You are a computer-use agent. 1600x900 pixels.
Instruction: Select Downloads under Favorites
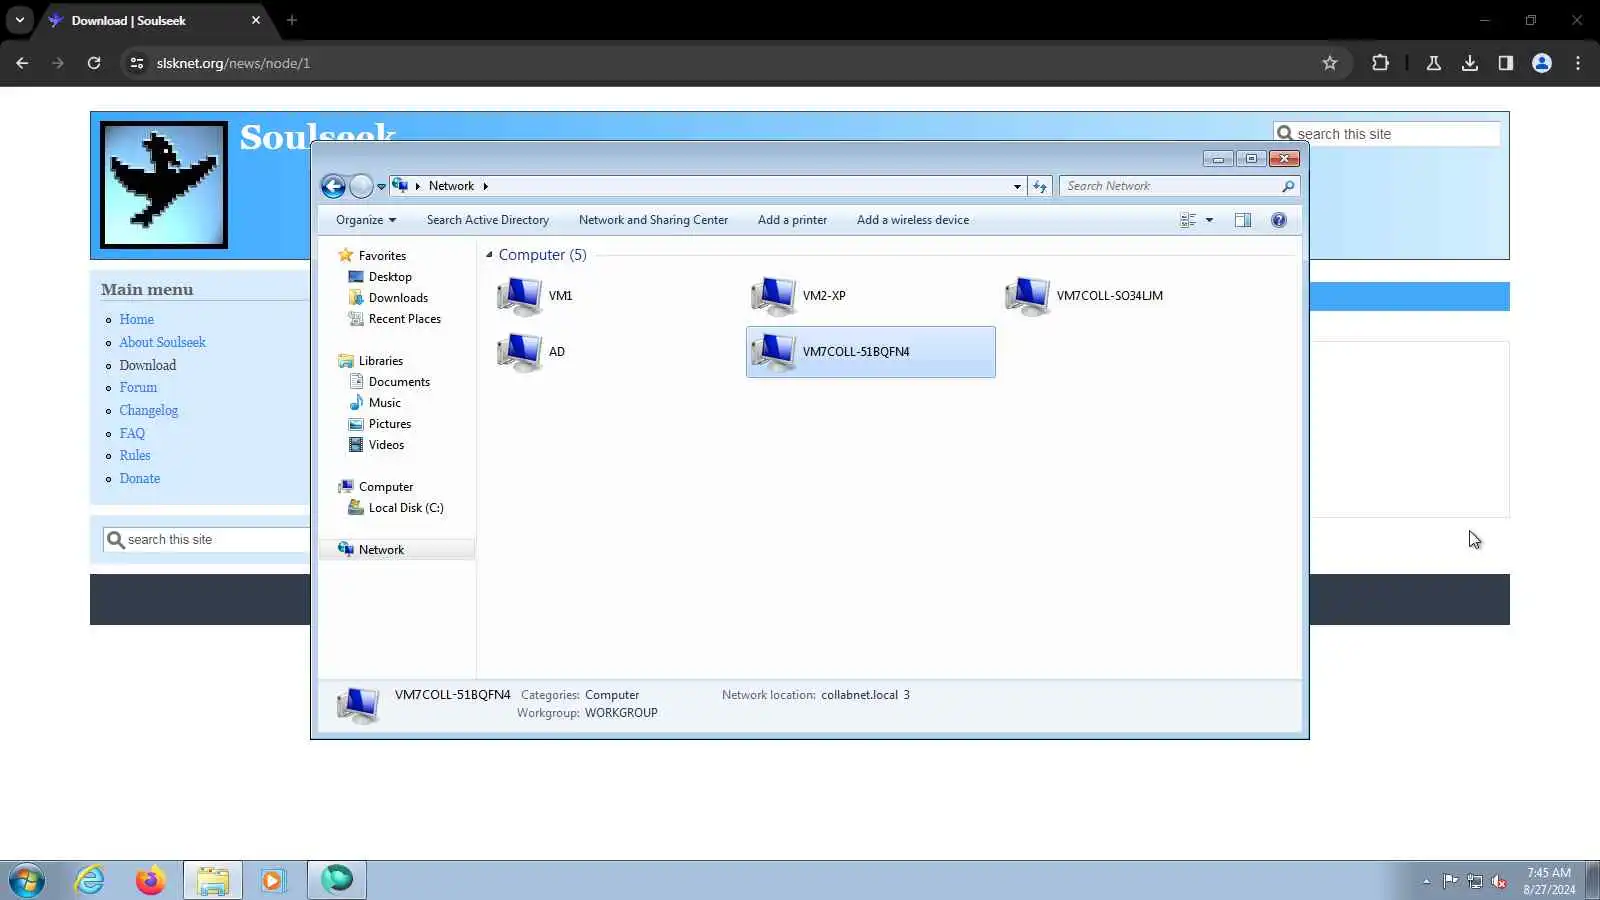(398, 298)
